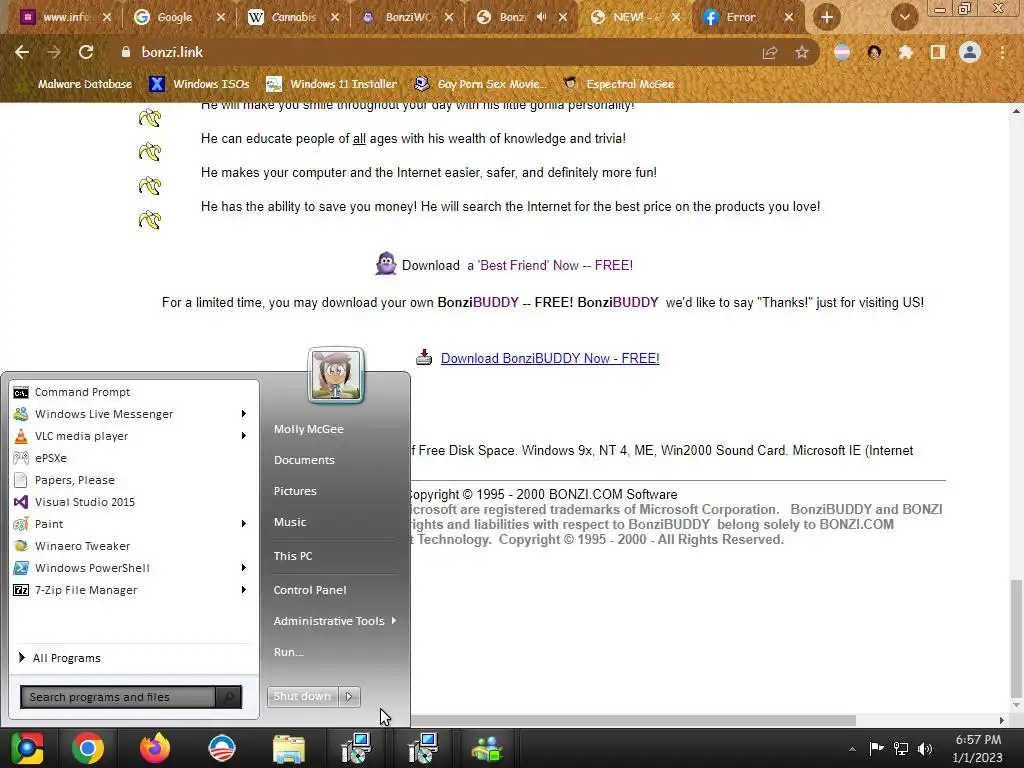Viewport: 1024px width, 768px height.
Task: Click the network icon in system tray
Action: (x=901, y=749)
